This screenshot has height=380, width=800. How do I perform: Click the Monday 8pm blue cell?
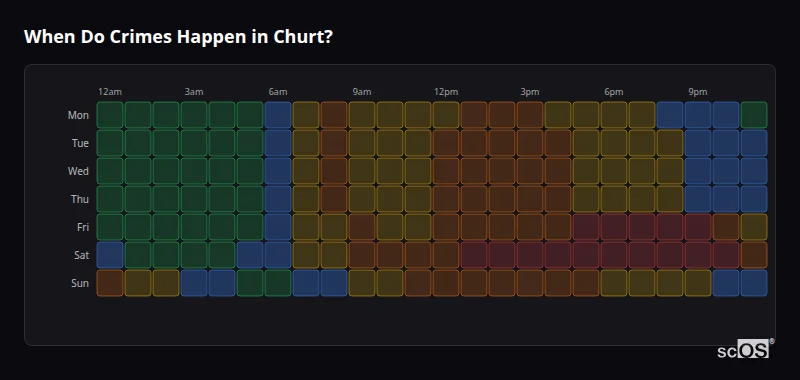[670, 115]
